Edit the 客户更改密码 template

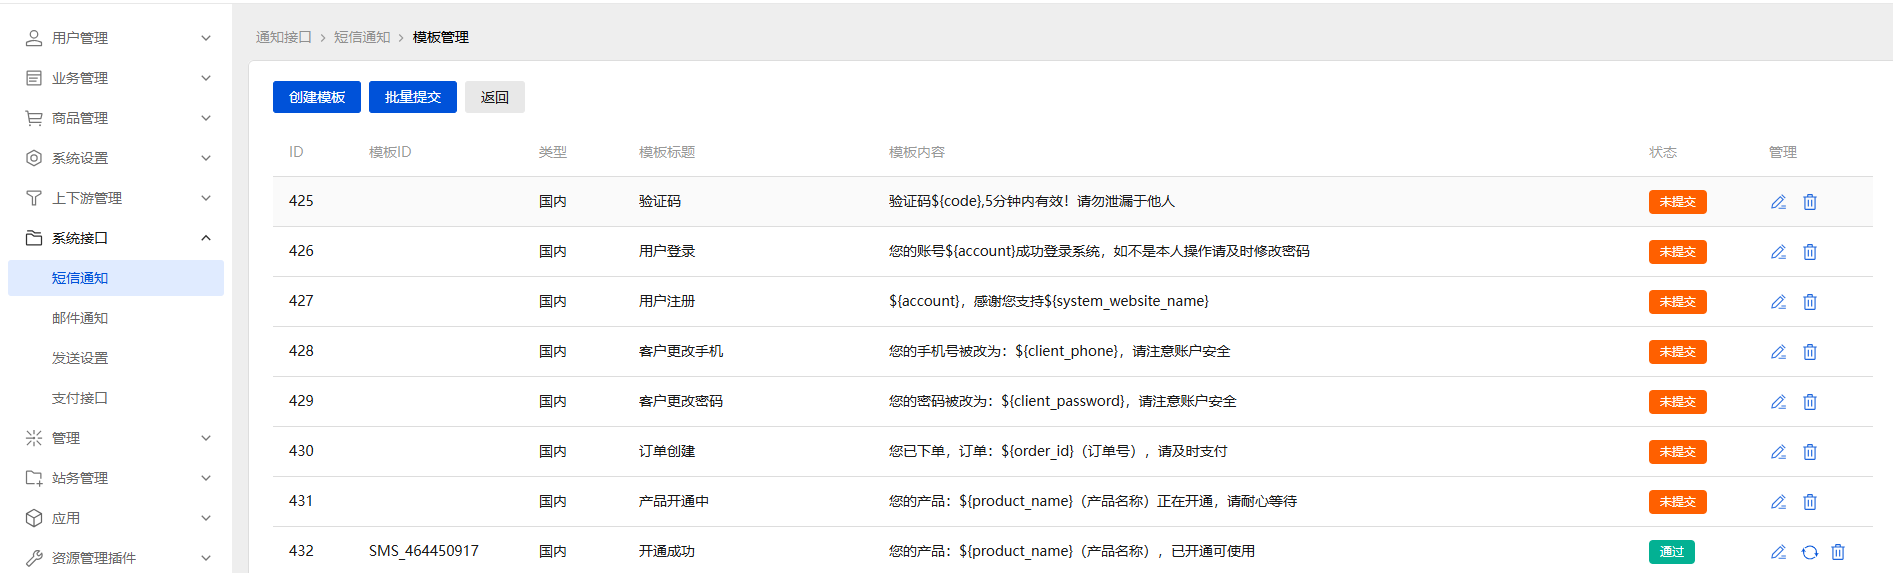[x=1778, y=402]
